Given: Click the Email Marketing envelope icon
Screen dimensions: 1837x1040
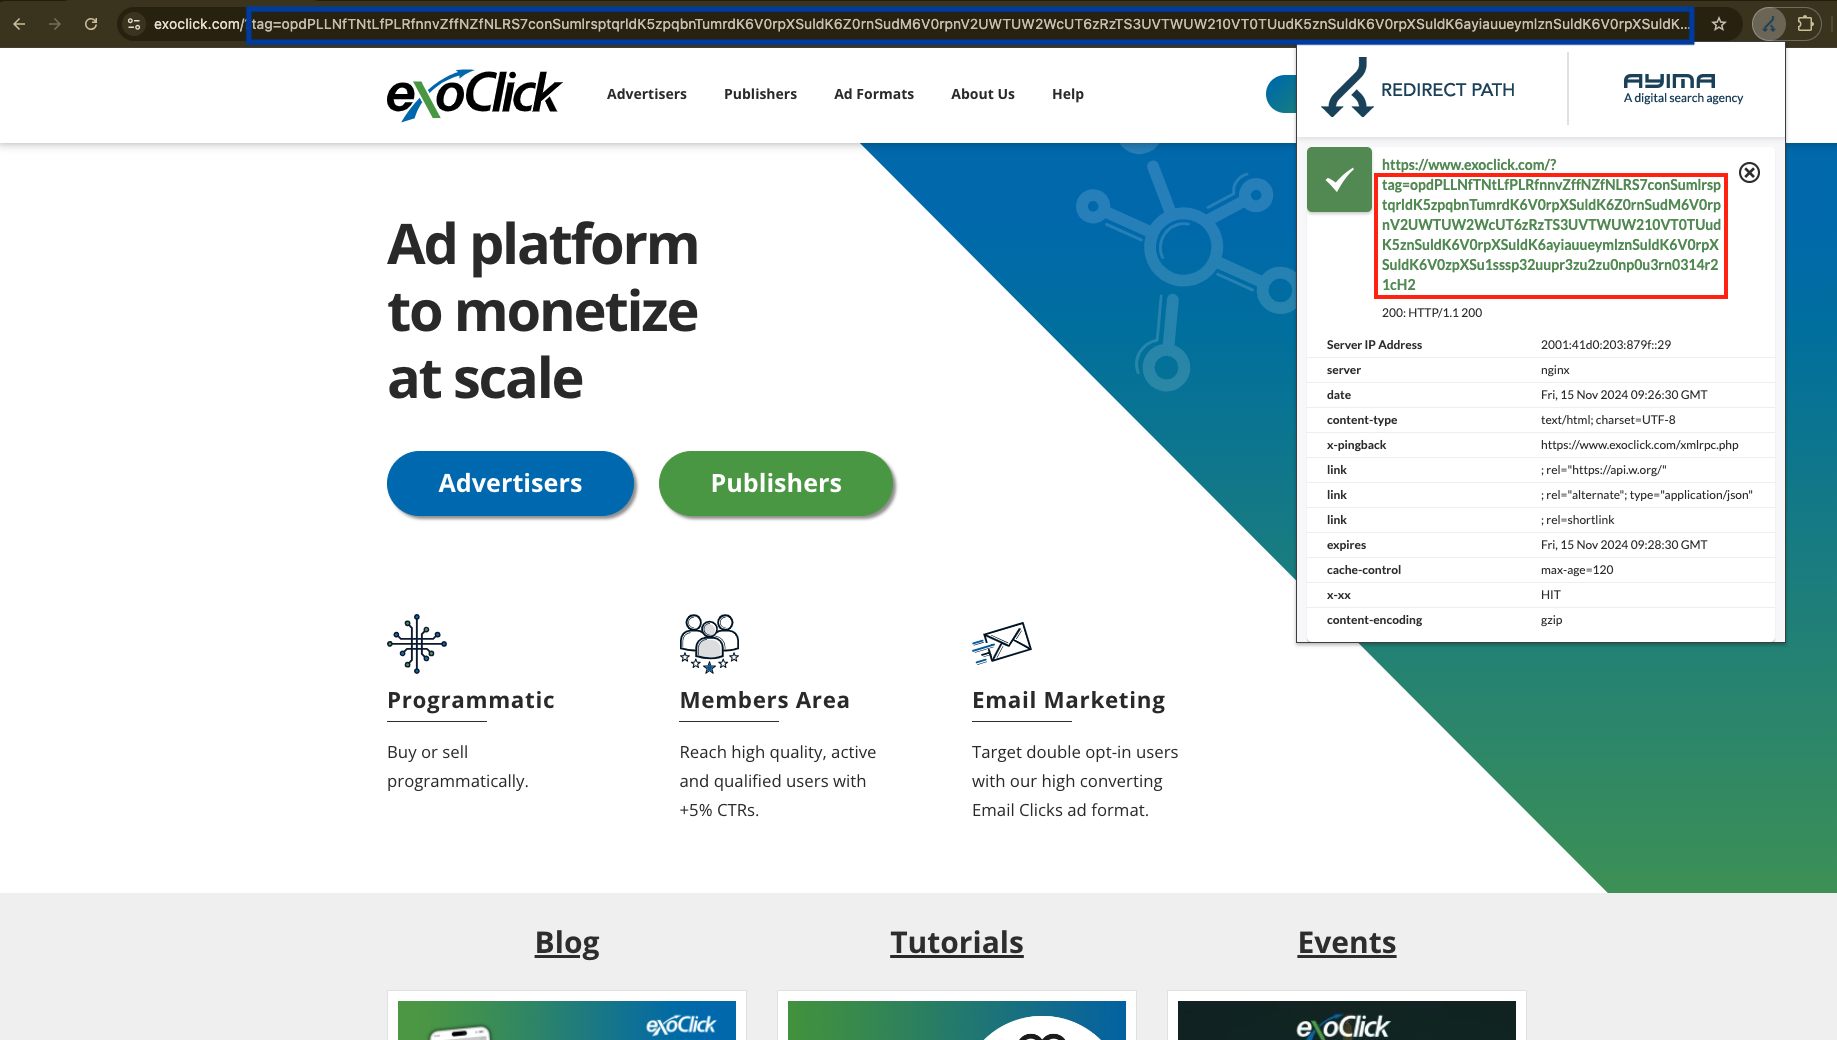Looking at the screenshot, I should (x=1001, y=643).
